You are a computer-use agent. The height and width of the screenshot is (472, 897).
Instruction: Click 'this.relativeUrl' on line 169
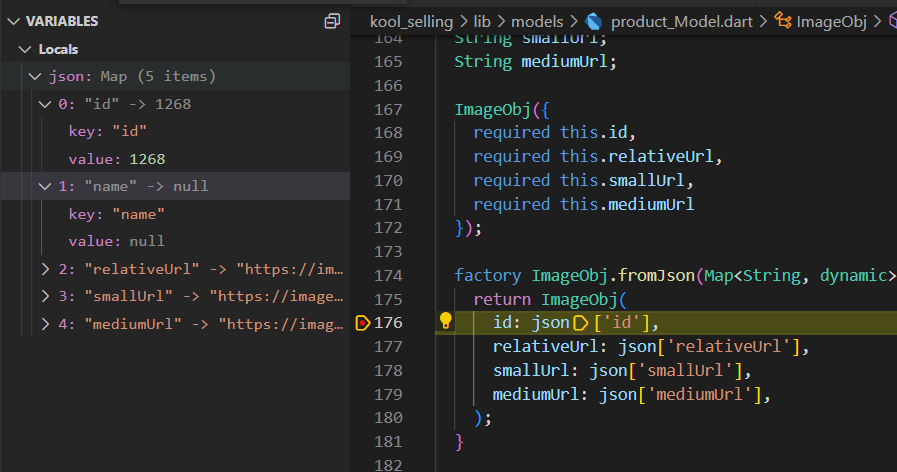pos(637,156)
